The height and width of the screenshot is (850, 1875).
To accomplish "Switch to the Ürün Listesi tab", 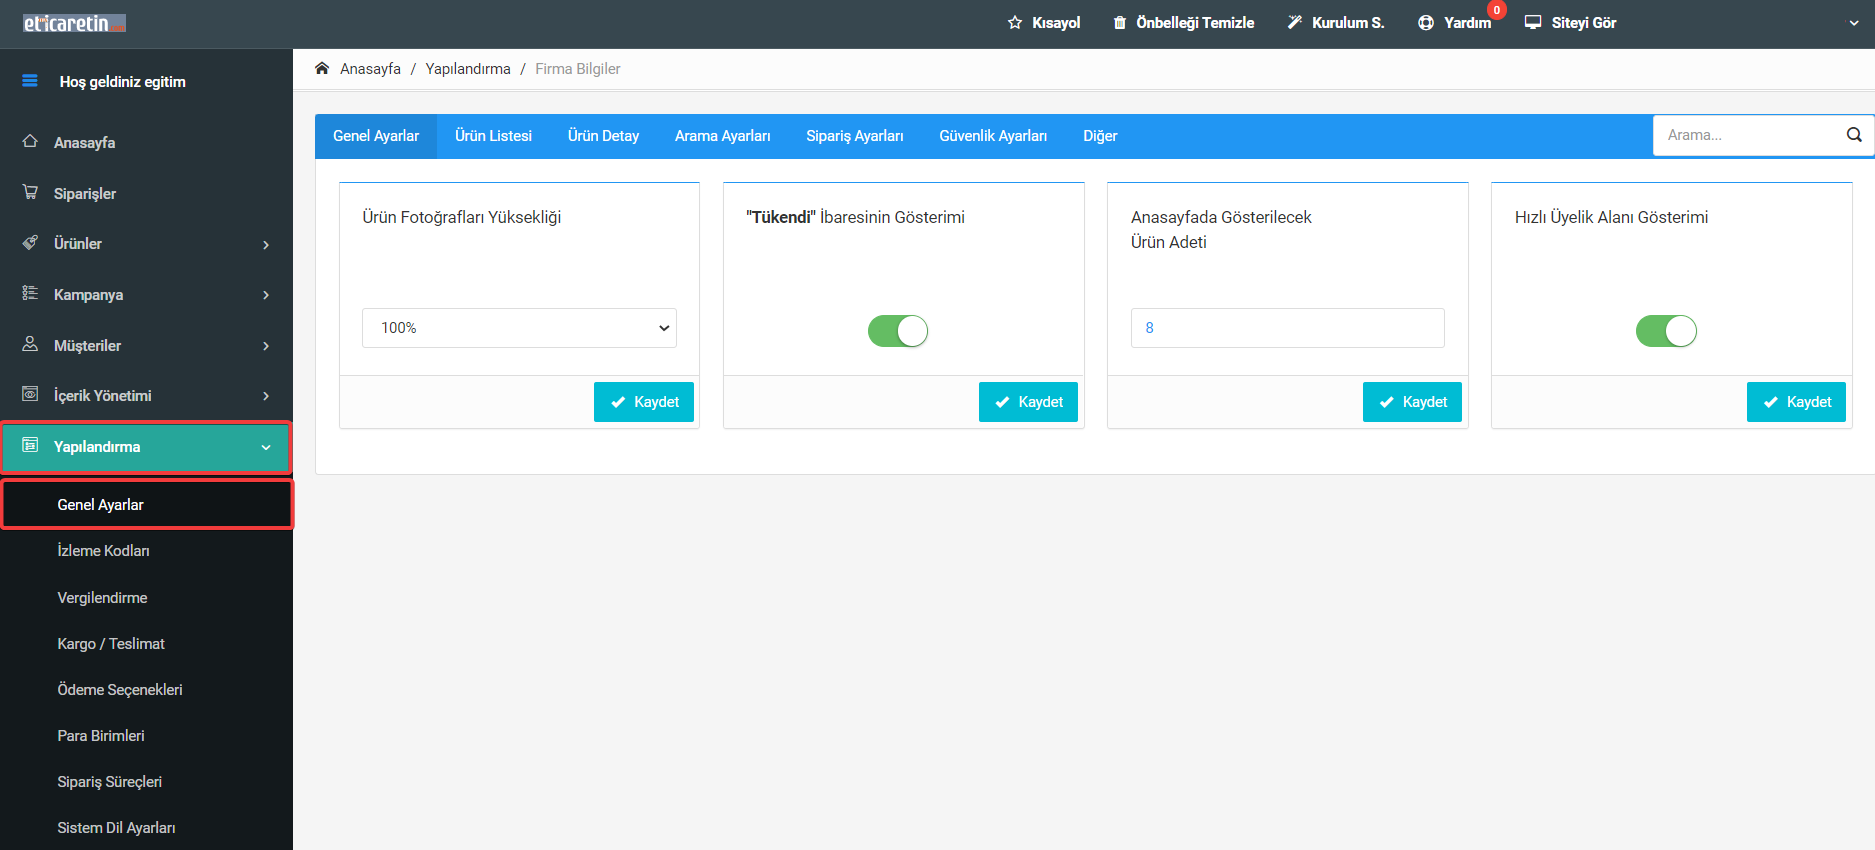I will coord(493,136).
